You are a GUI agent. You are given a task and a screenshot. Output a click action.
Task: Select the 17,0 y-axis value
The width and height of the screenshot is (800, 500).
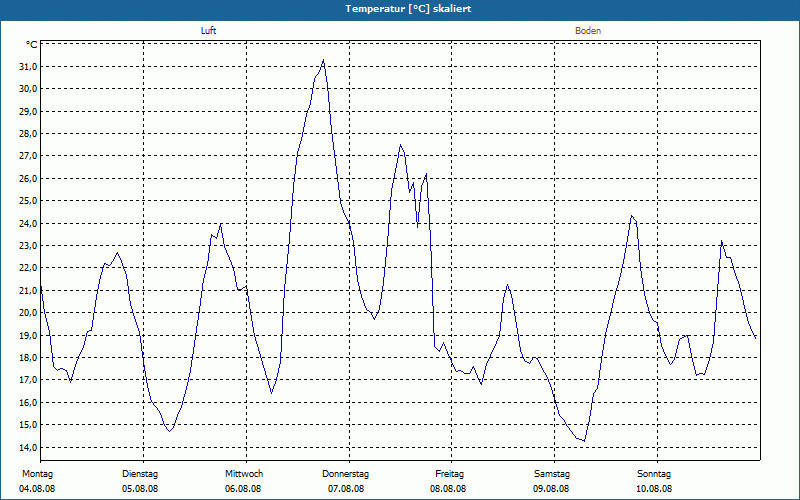(28, 380)
